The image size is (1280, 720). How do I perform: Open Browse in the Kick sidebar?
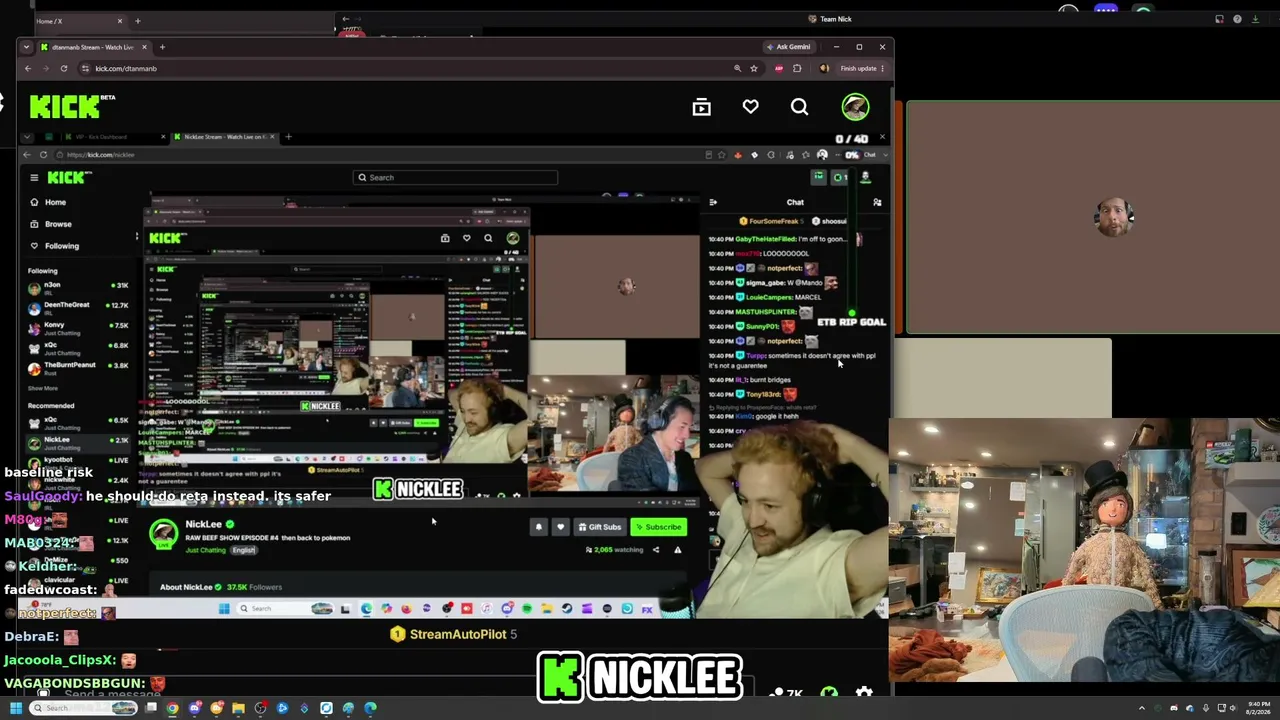(58, 224)
